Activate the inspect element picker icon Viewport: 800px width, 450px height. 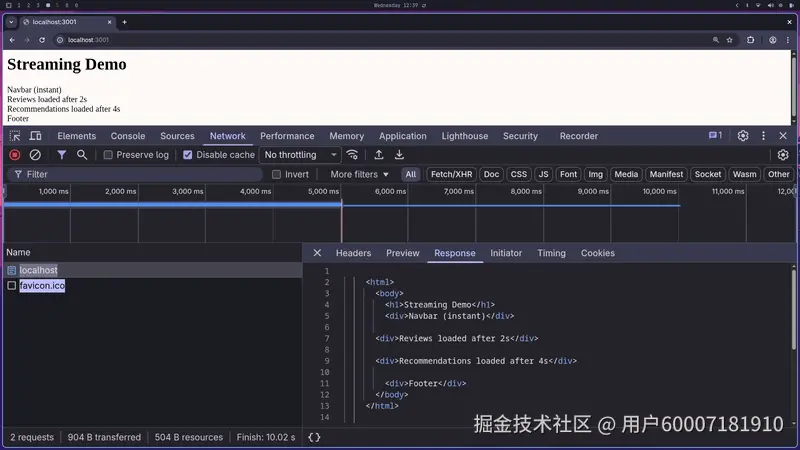click(x=15, y=136)
